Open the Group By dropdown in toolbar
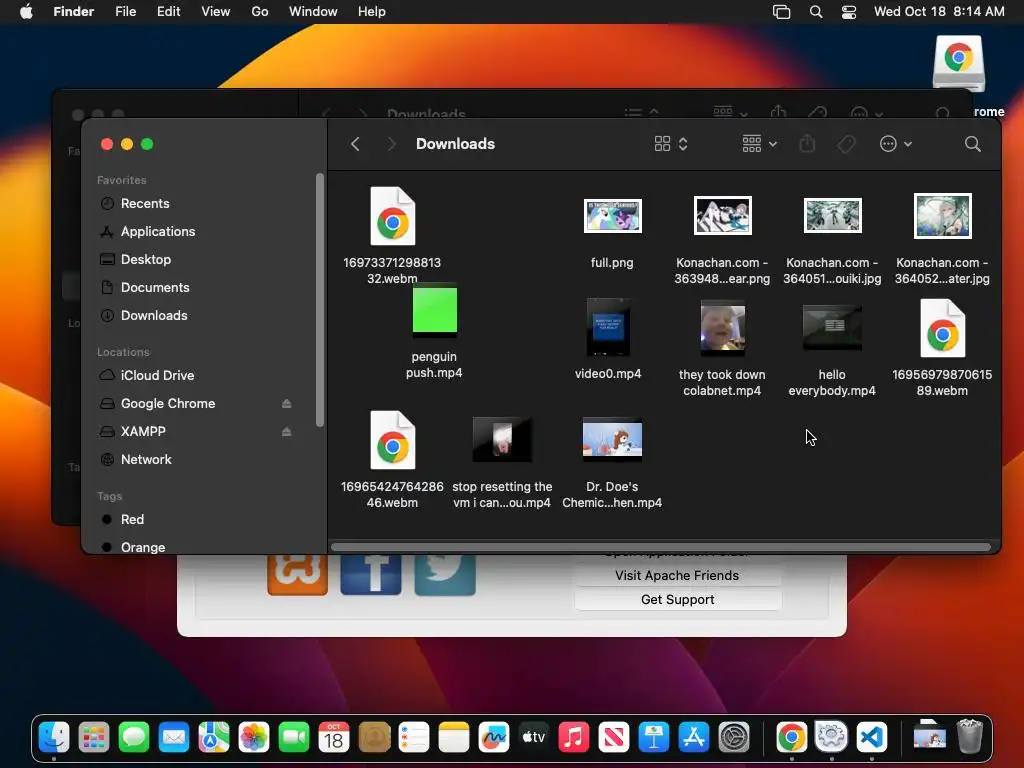This screenshot has height=768, width=1024. tap(759, 144)
